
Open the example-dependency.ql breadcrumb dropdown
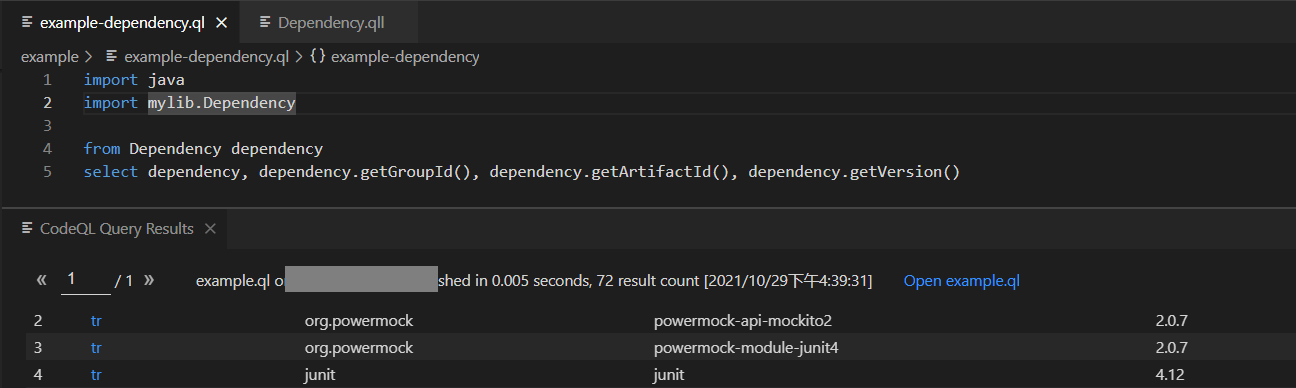pyautogui.click(x=206, y=57)
